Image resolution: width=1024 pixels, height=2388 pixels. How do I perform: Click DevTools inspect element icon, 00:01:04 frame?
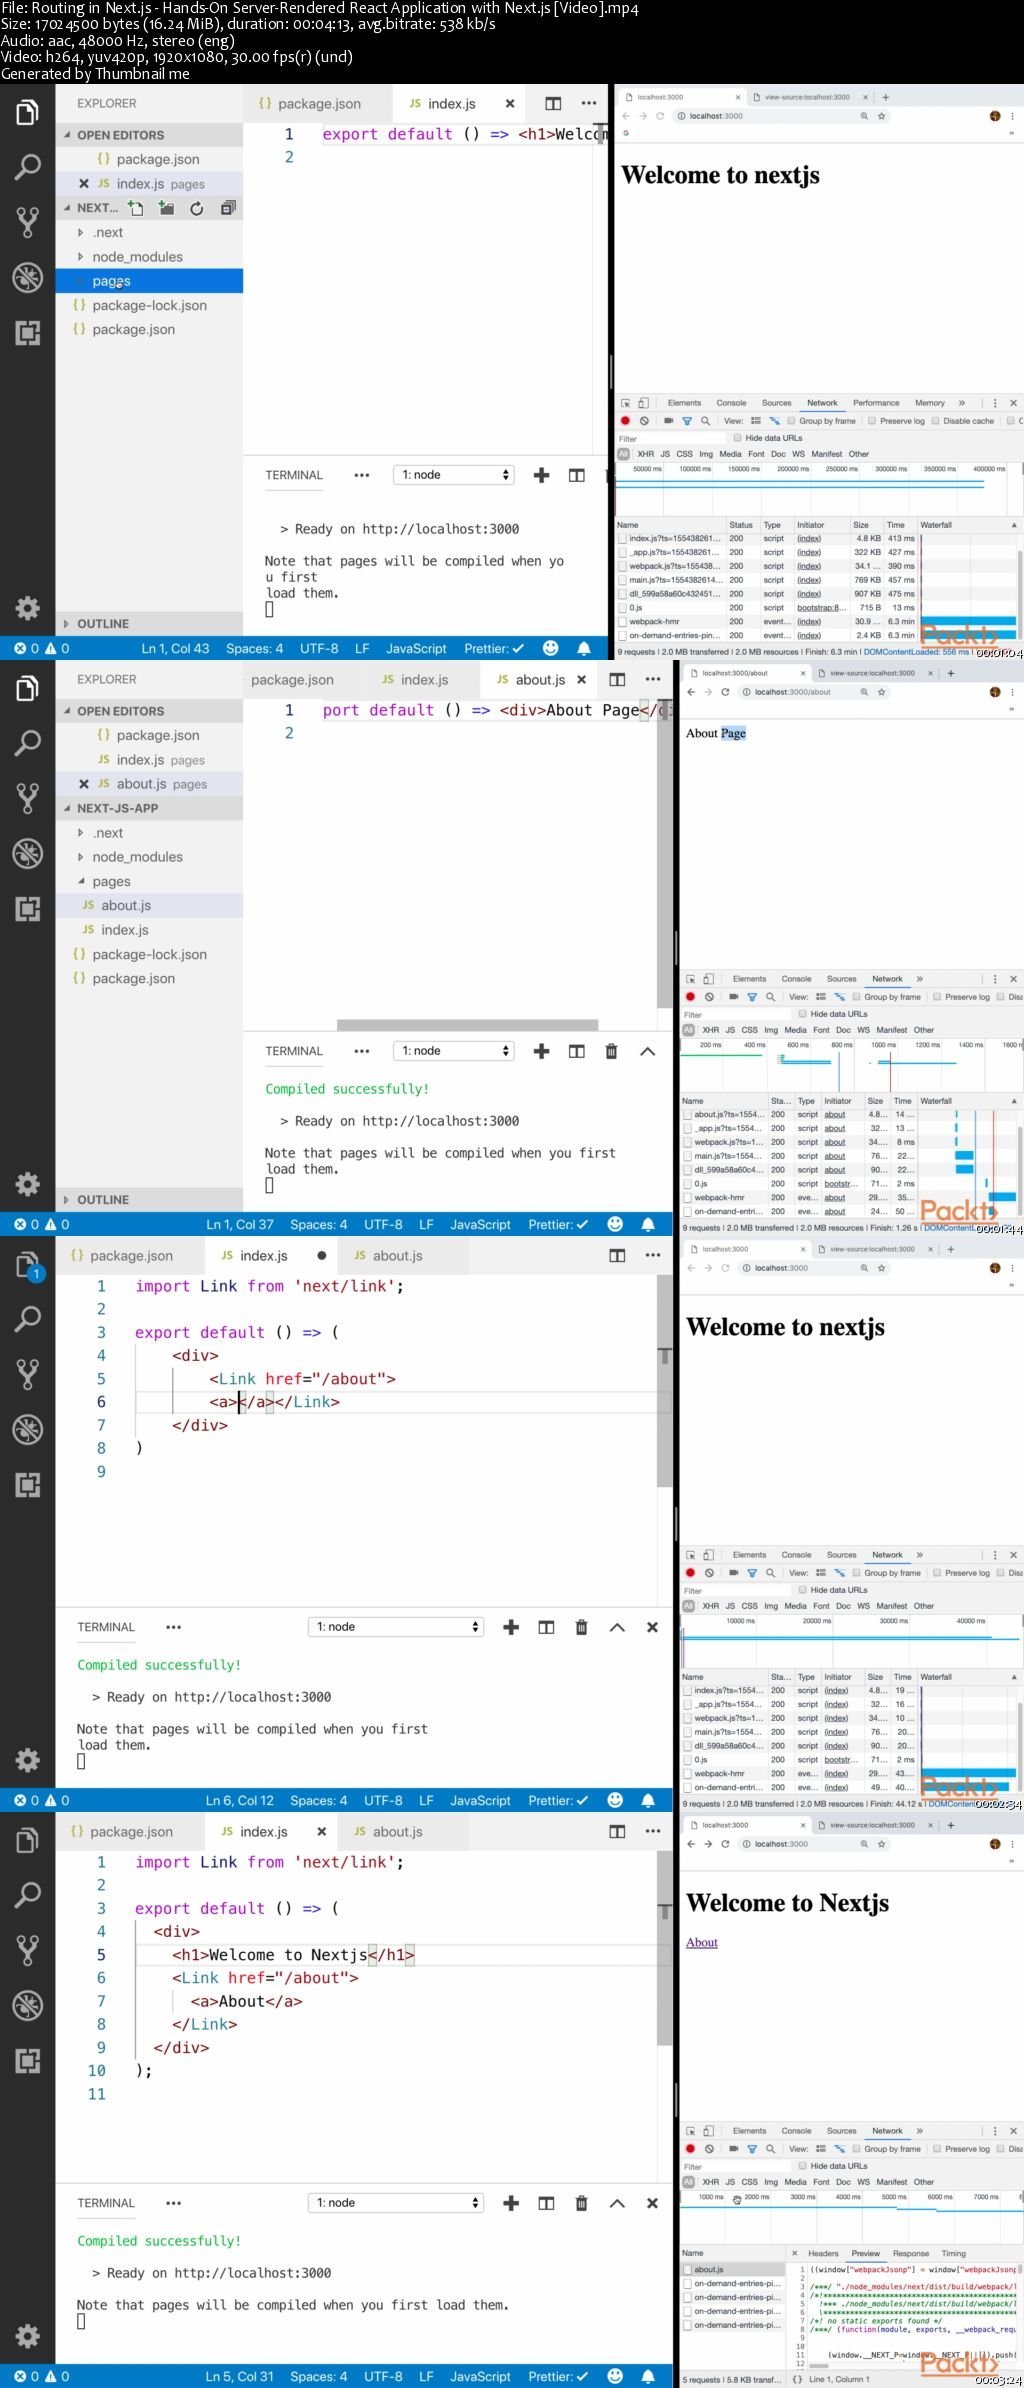626,403
